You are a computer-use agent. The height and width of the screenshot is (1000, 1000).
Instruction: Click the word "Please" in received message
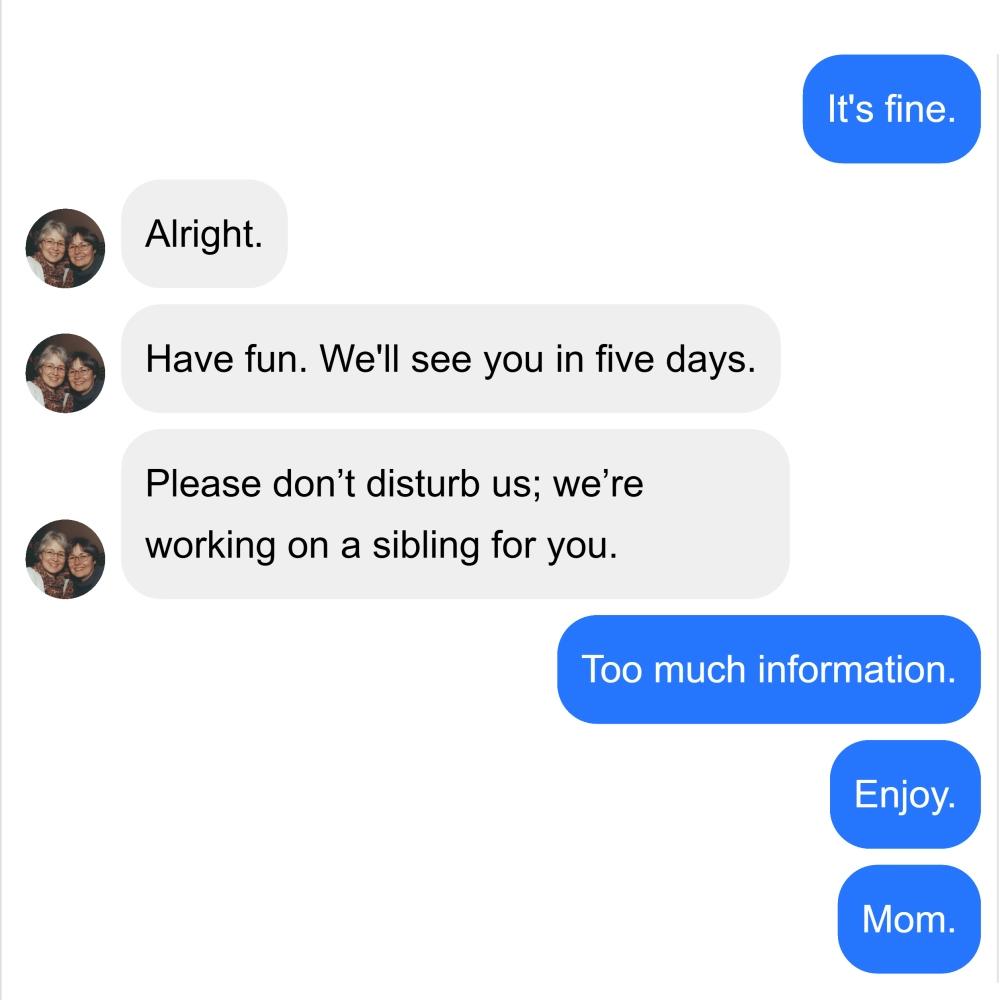point(203,483)
